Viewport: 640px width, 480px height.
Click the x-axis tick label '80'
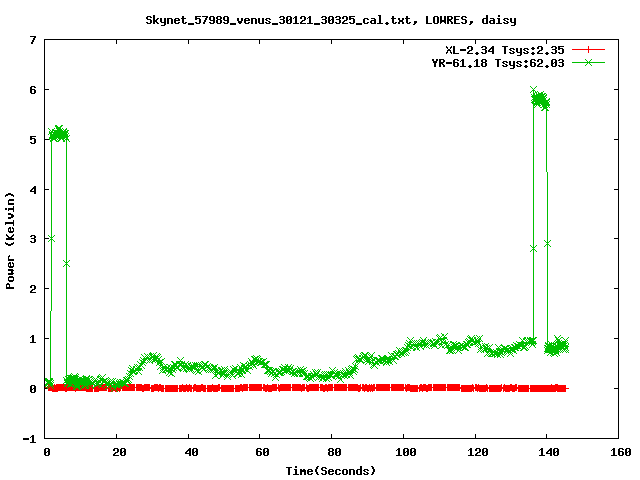[x=334, y=452]
